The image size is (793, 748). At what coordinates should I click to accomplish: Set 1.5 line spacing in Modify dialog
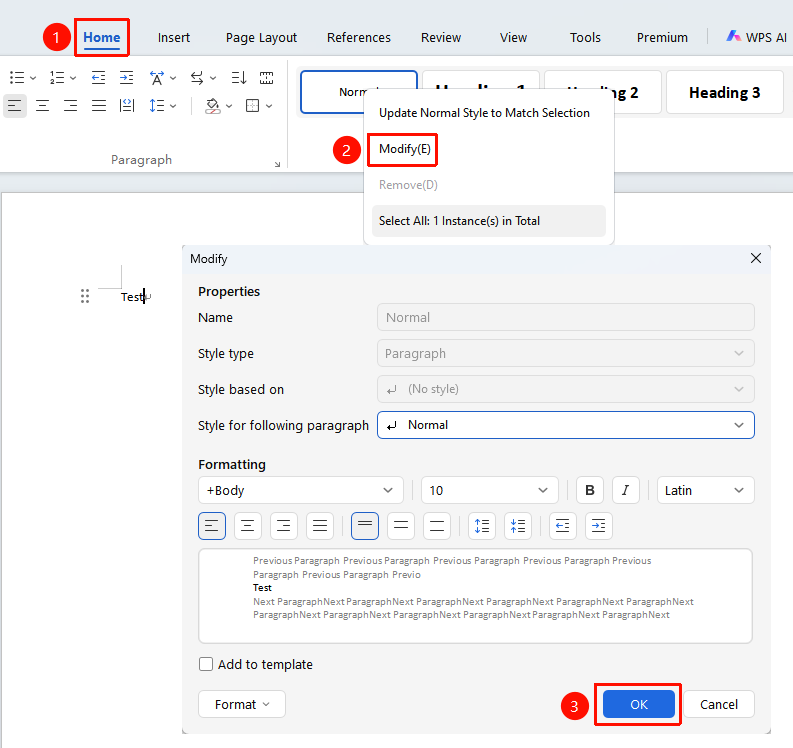401,526
